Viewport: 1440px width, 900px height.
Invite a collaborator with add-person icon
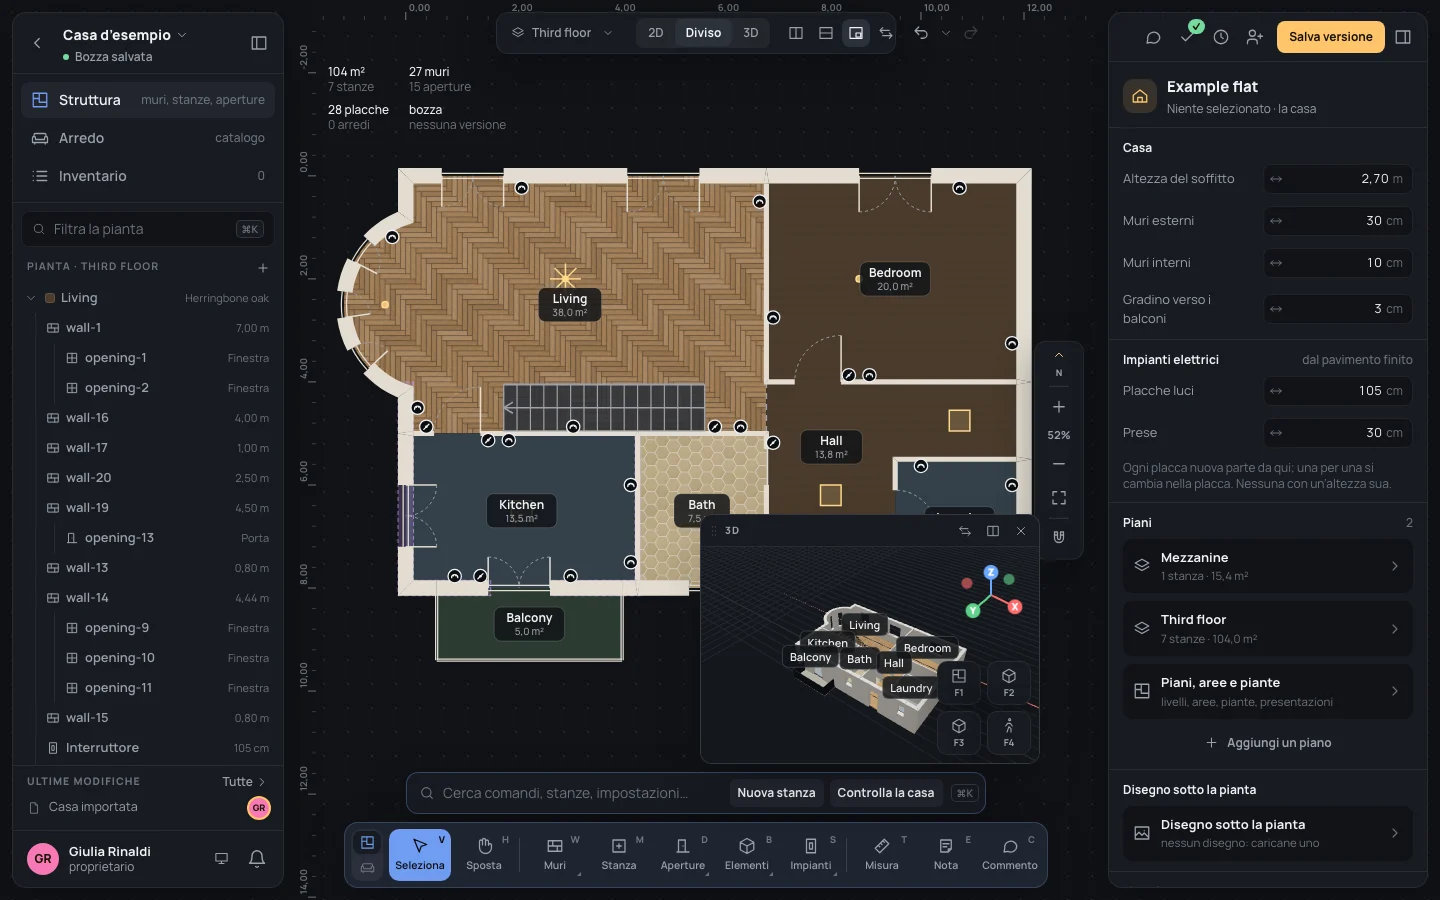pyautogui.click(x=1255, y=37)
